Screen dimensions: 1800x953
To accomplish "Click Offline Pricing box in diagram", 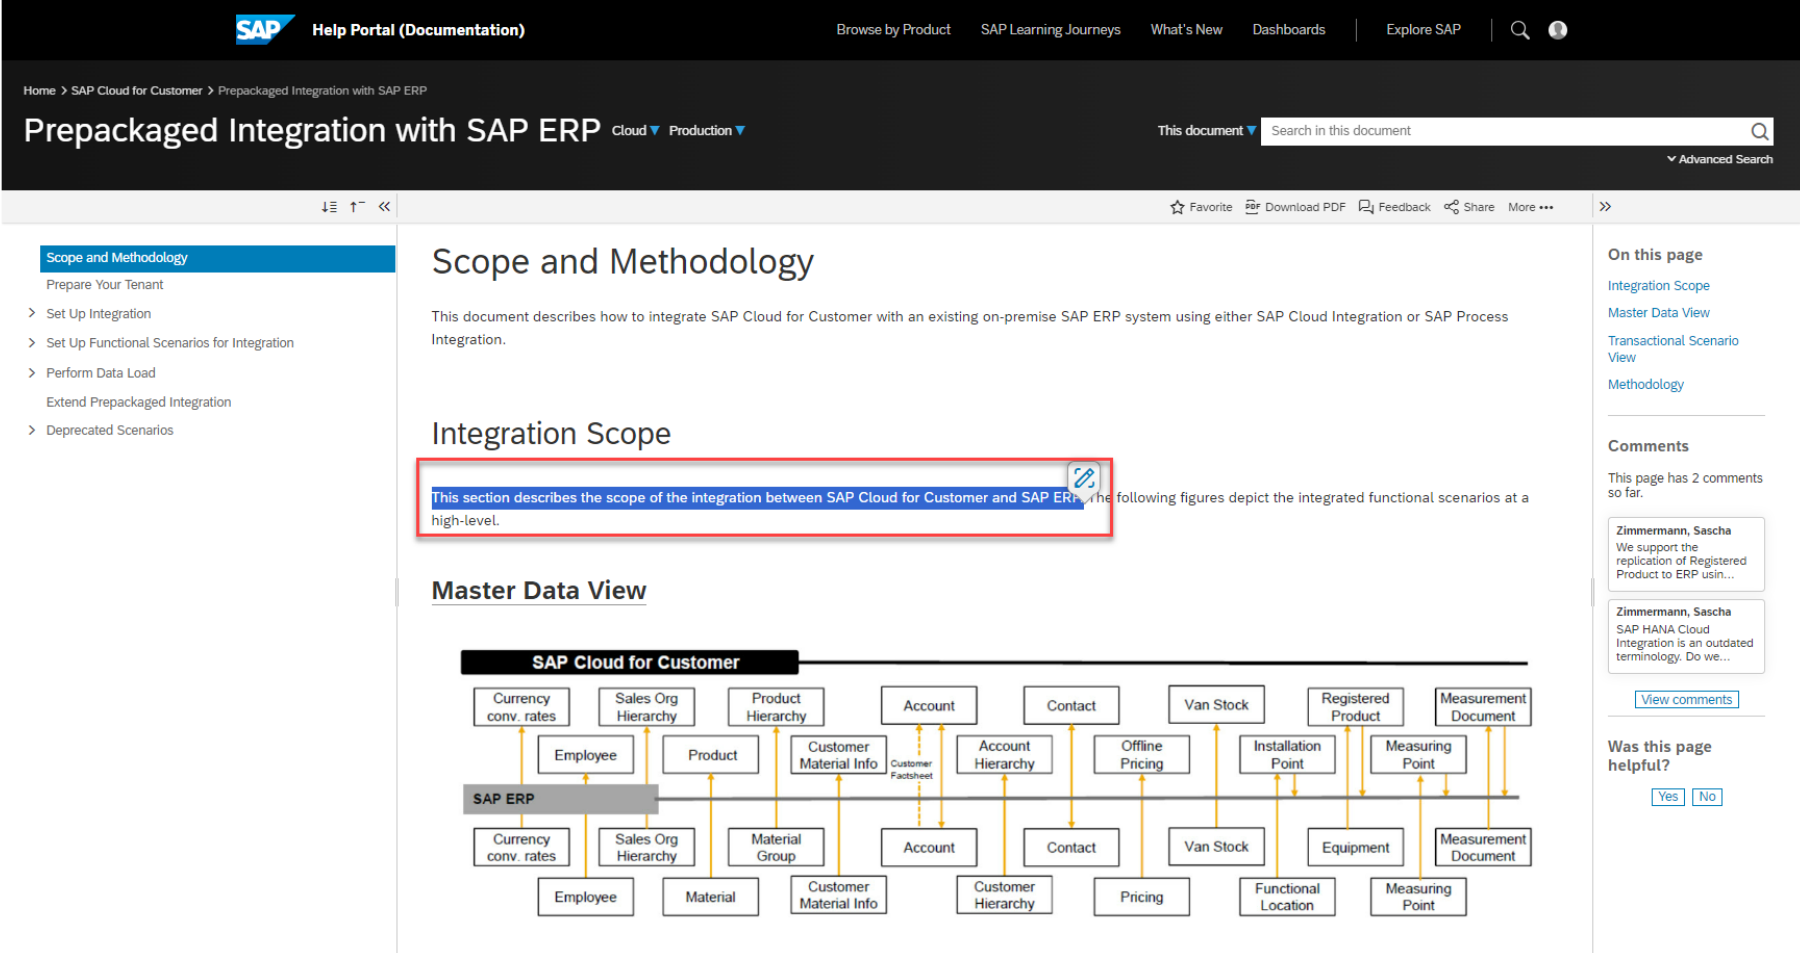I will tap(1141, 755).
